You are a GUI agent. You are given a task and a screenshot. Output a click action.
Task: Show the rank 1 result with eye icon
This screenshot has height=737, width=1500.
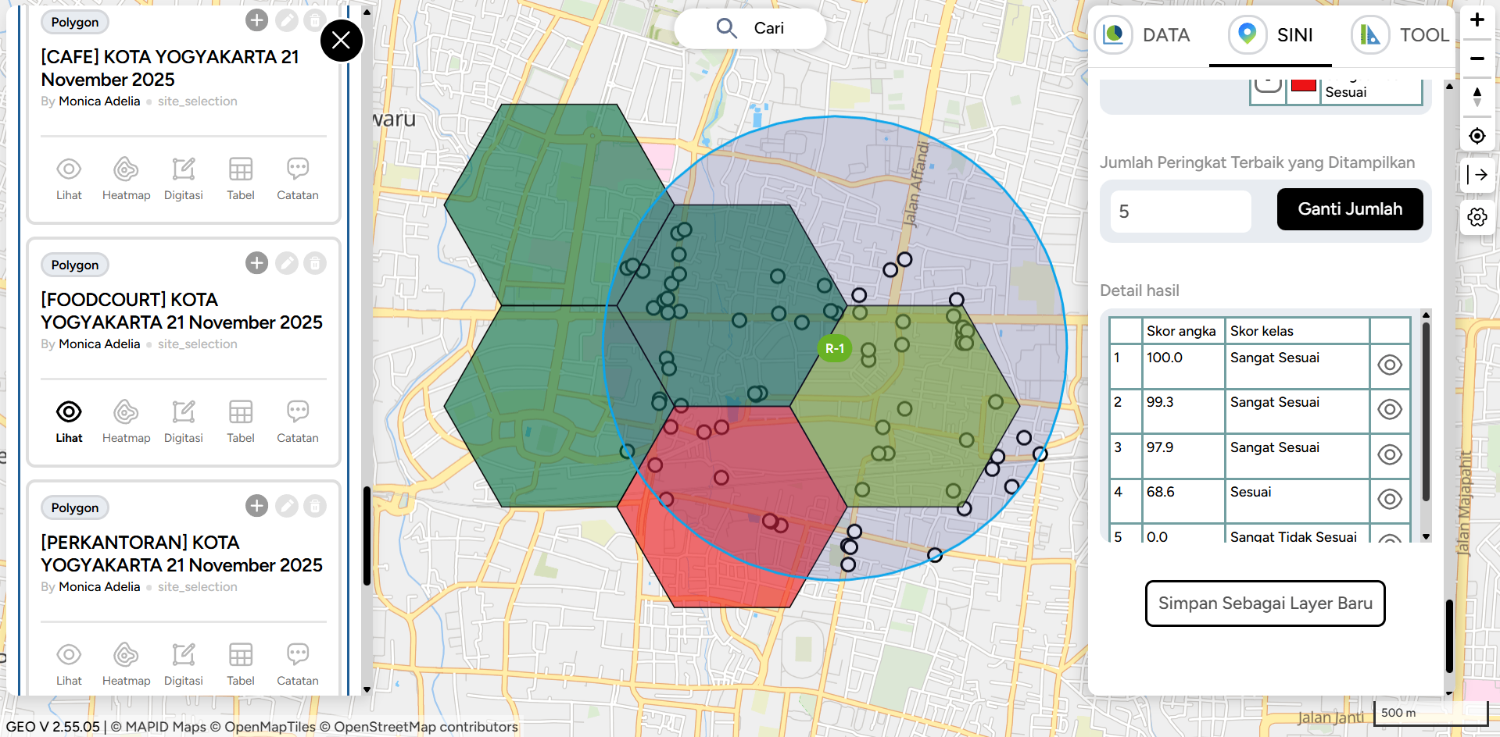coord(1390,365)
